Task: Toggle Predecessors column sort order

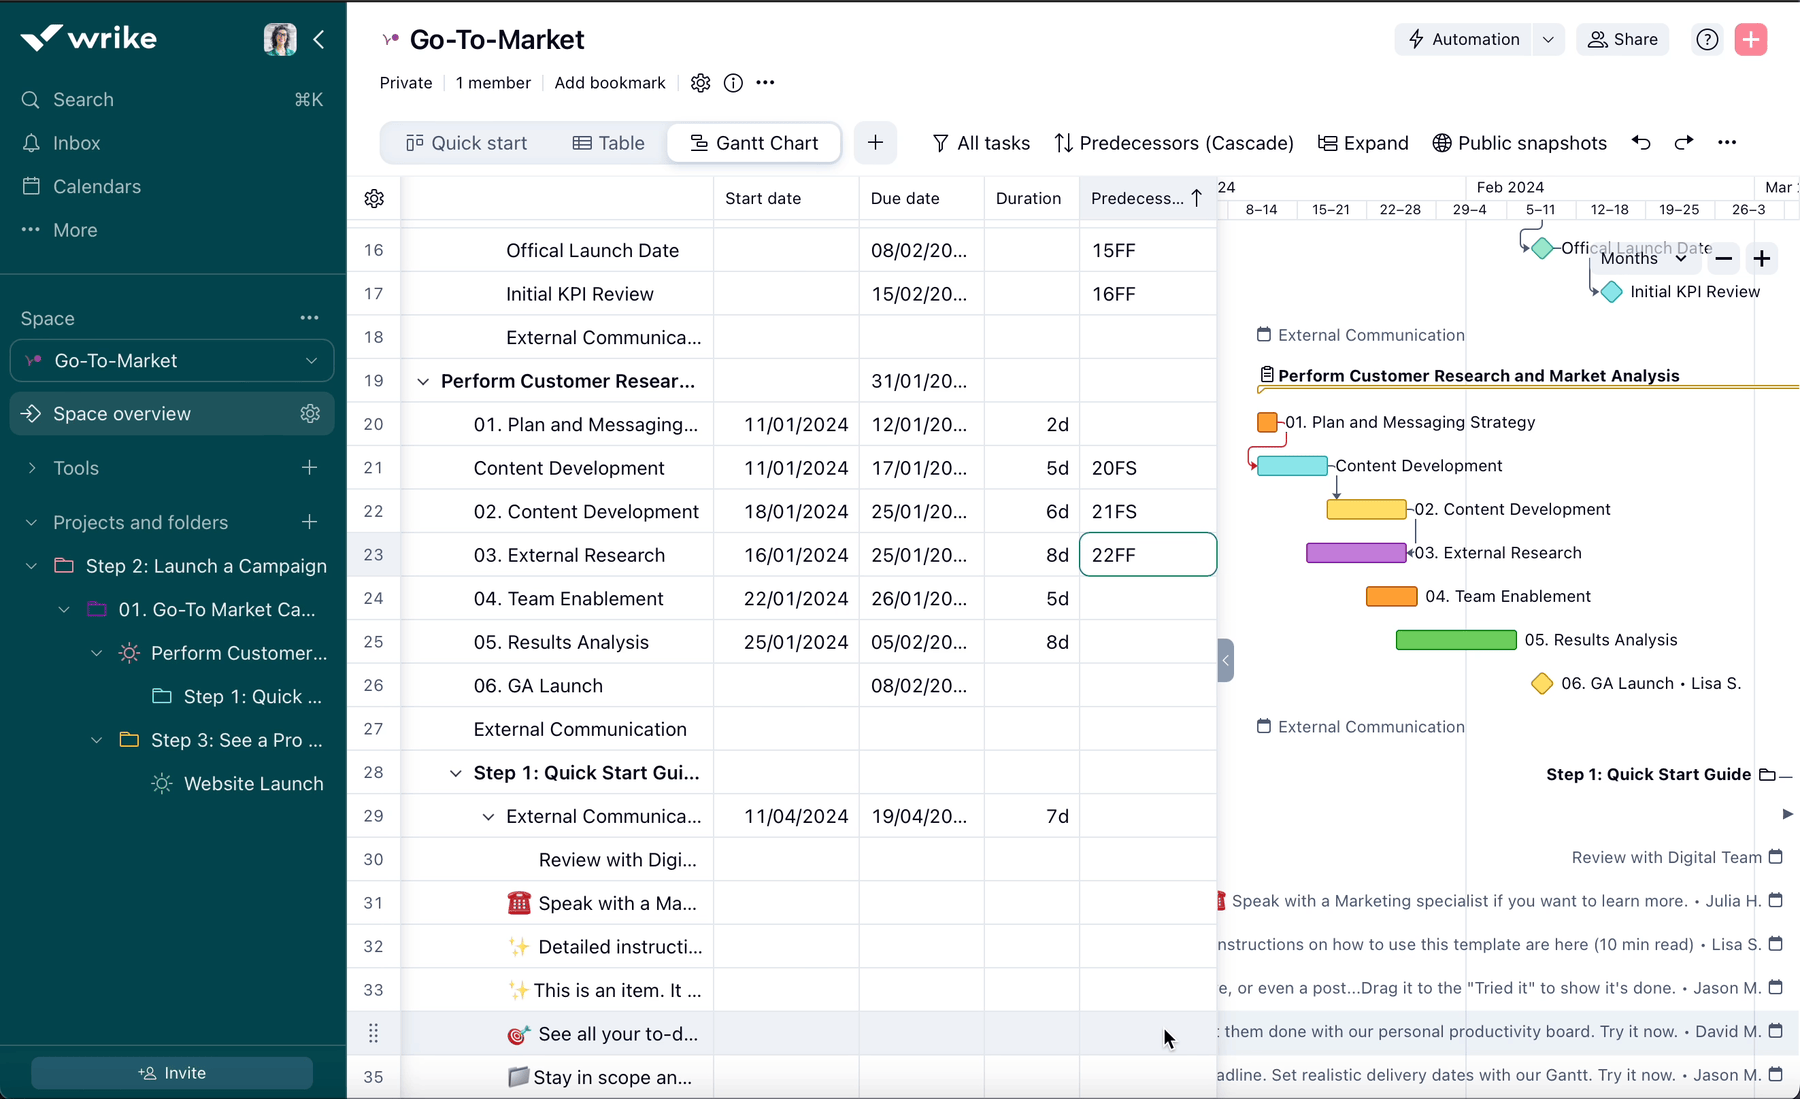Action: coord(1197,198)
